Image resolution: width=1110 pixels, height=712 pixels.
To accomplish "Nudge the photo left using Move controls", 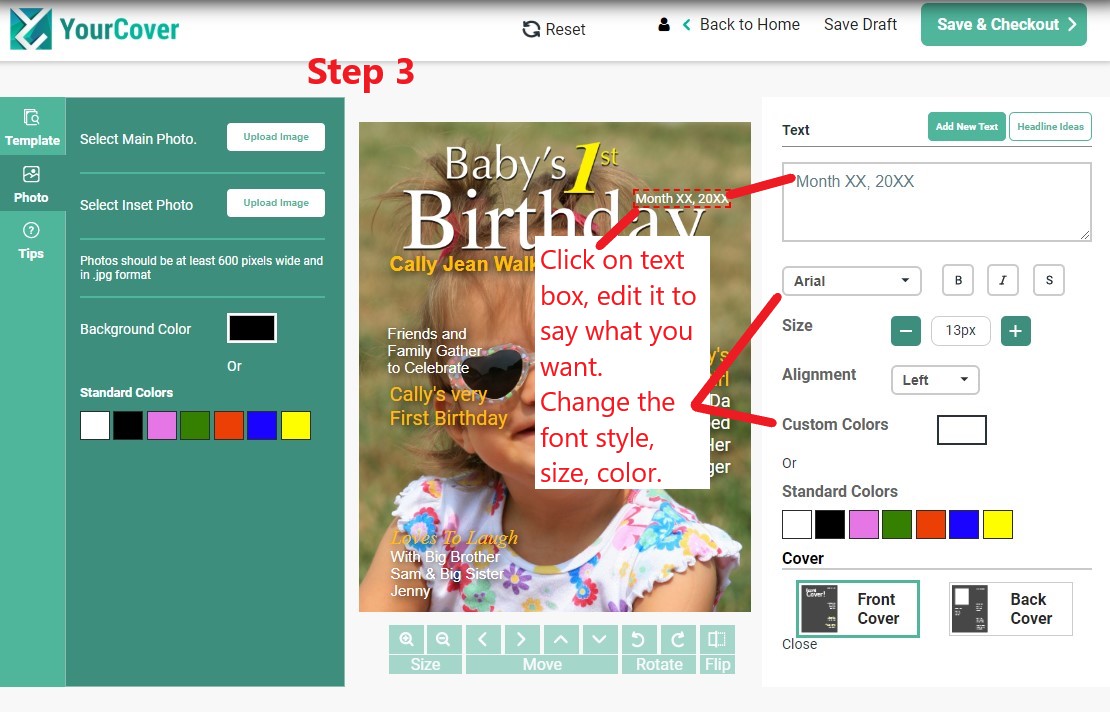I will pyautogui.click(x=483, y=638).
